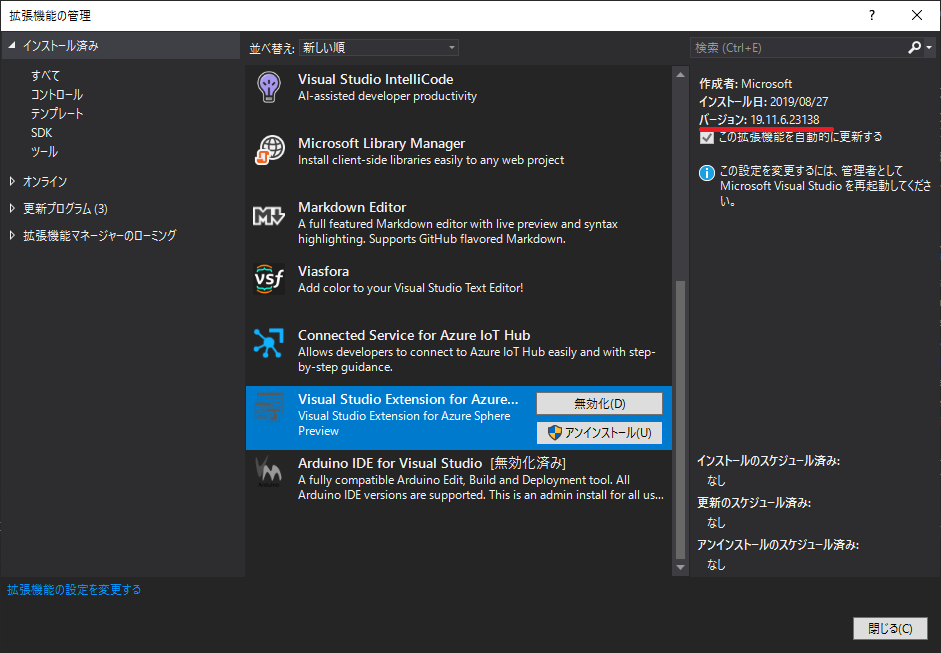
Task: Collapse the インストール済み category
Action: [x=12, y=46]
